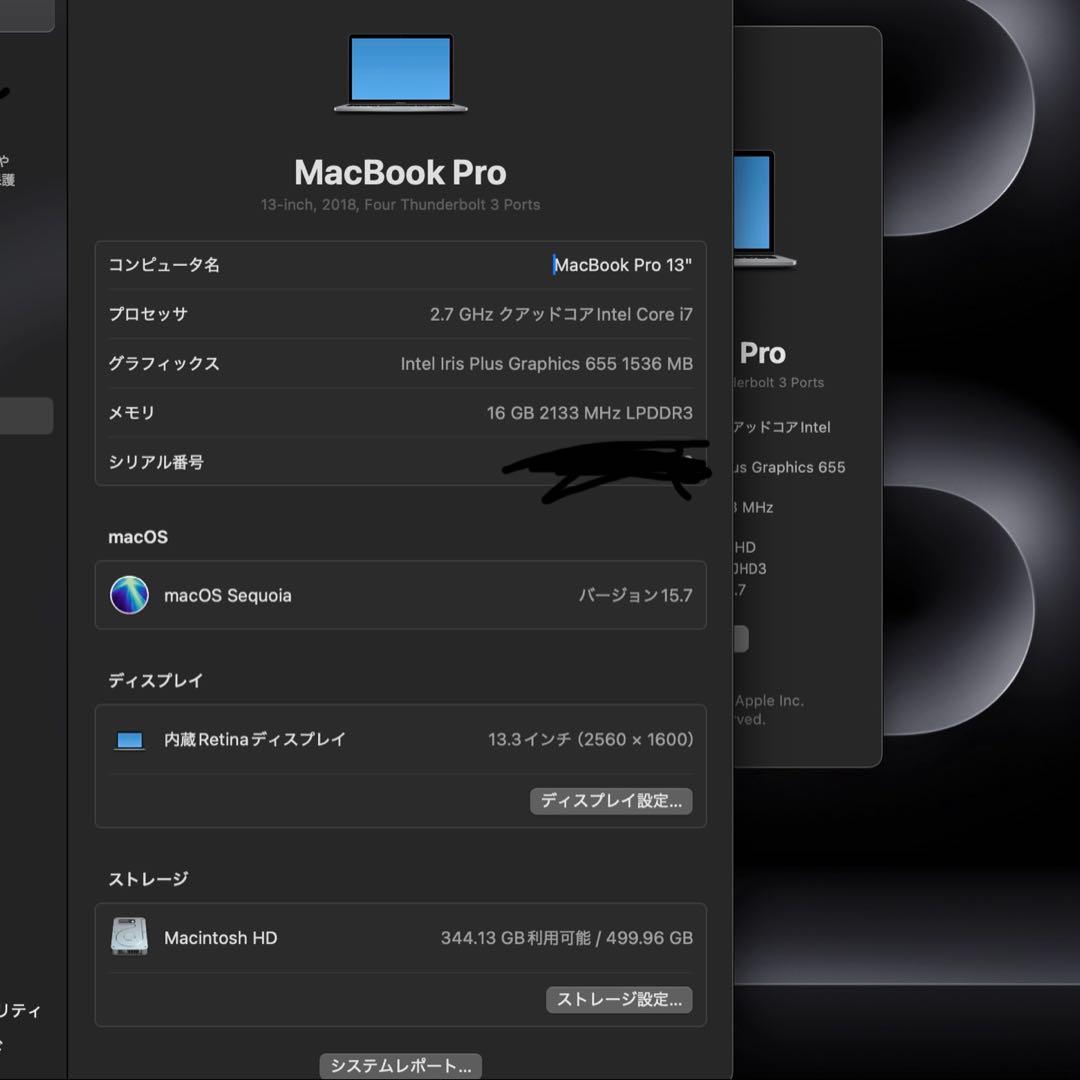Click the MacBook Pro laptop icon at top
Viewport: 1080px width, 1080px height.
(x=400, y=74)
